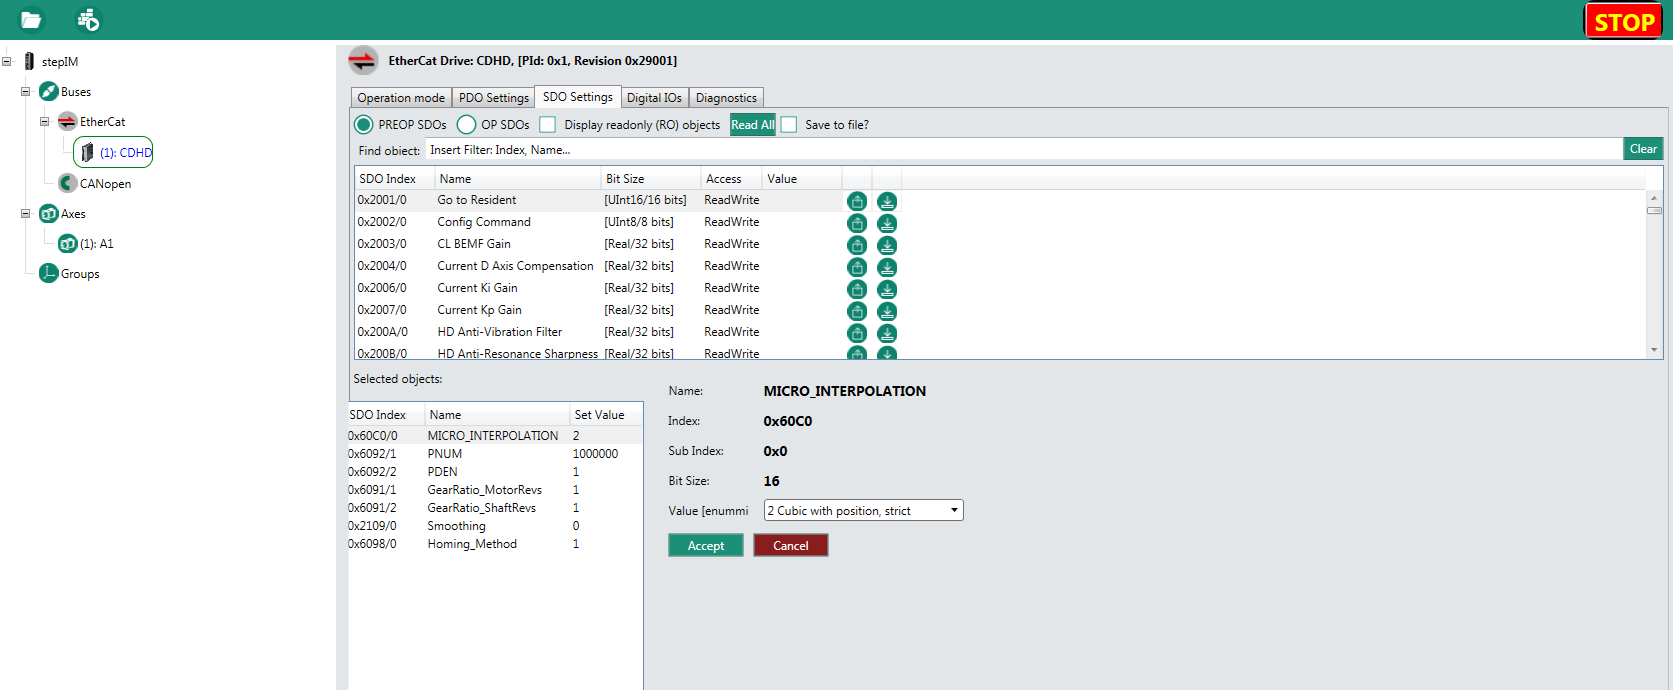The image size is (1673, 690).
Task: Open the Diagnostics tab
Action: (726, 98)
